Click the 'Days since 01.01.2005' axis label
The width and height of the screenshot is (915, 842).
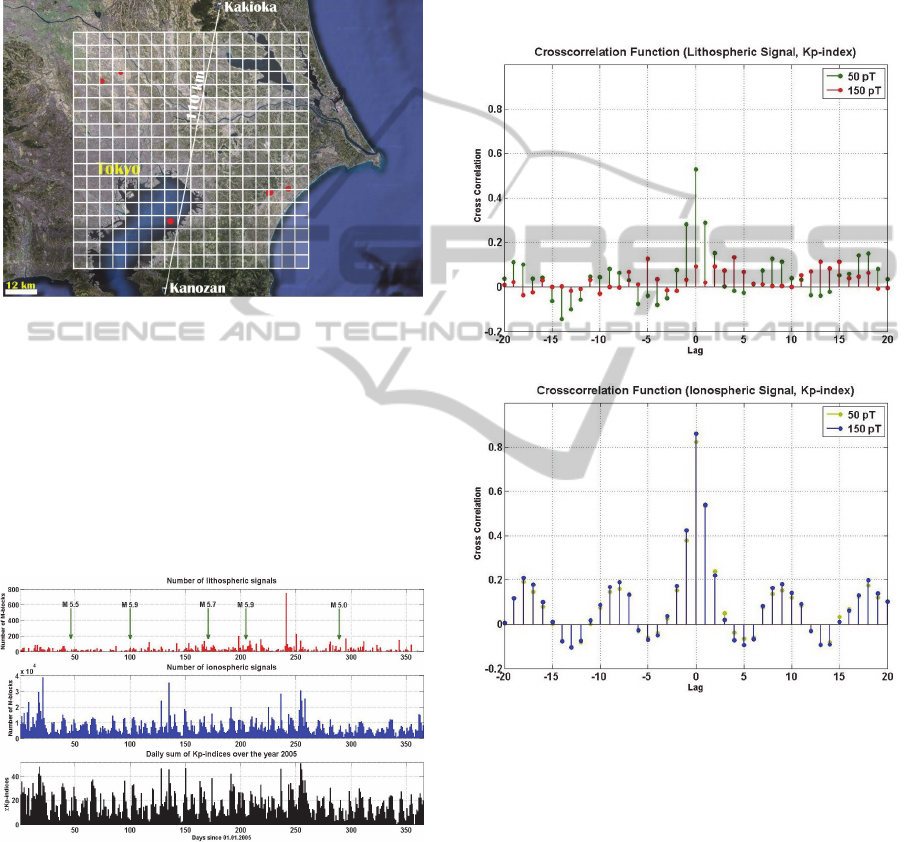224,837
